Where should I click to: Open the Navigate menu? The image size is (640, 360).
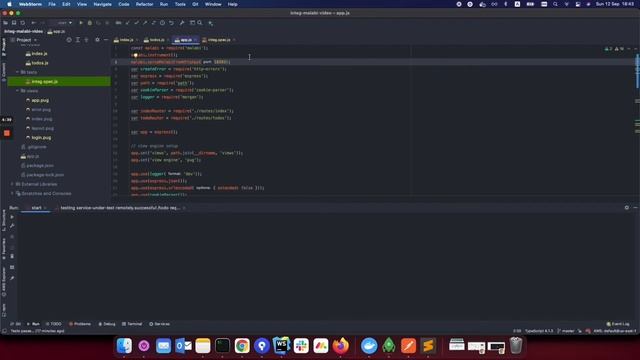click(102, 4)
